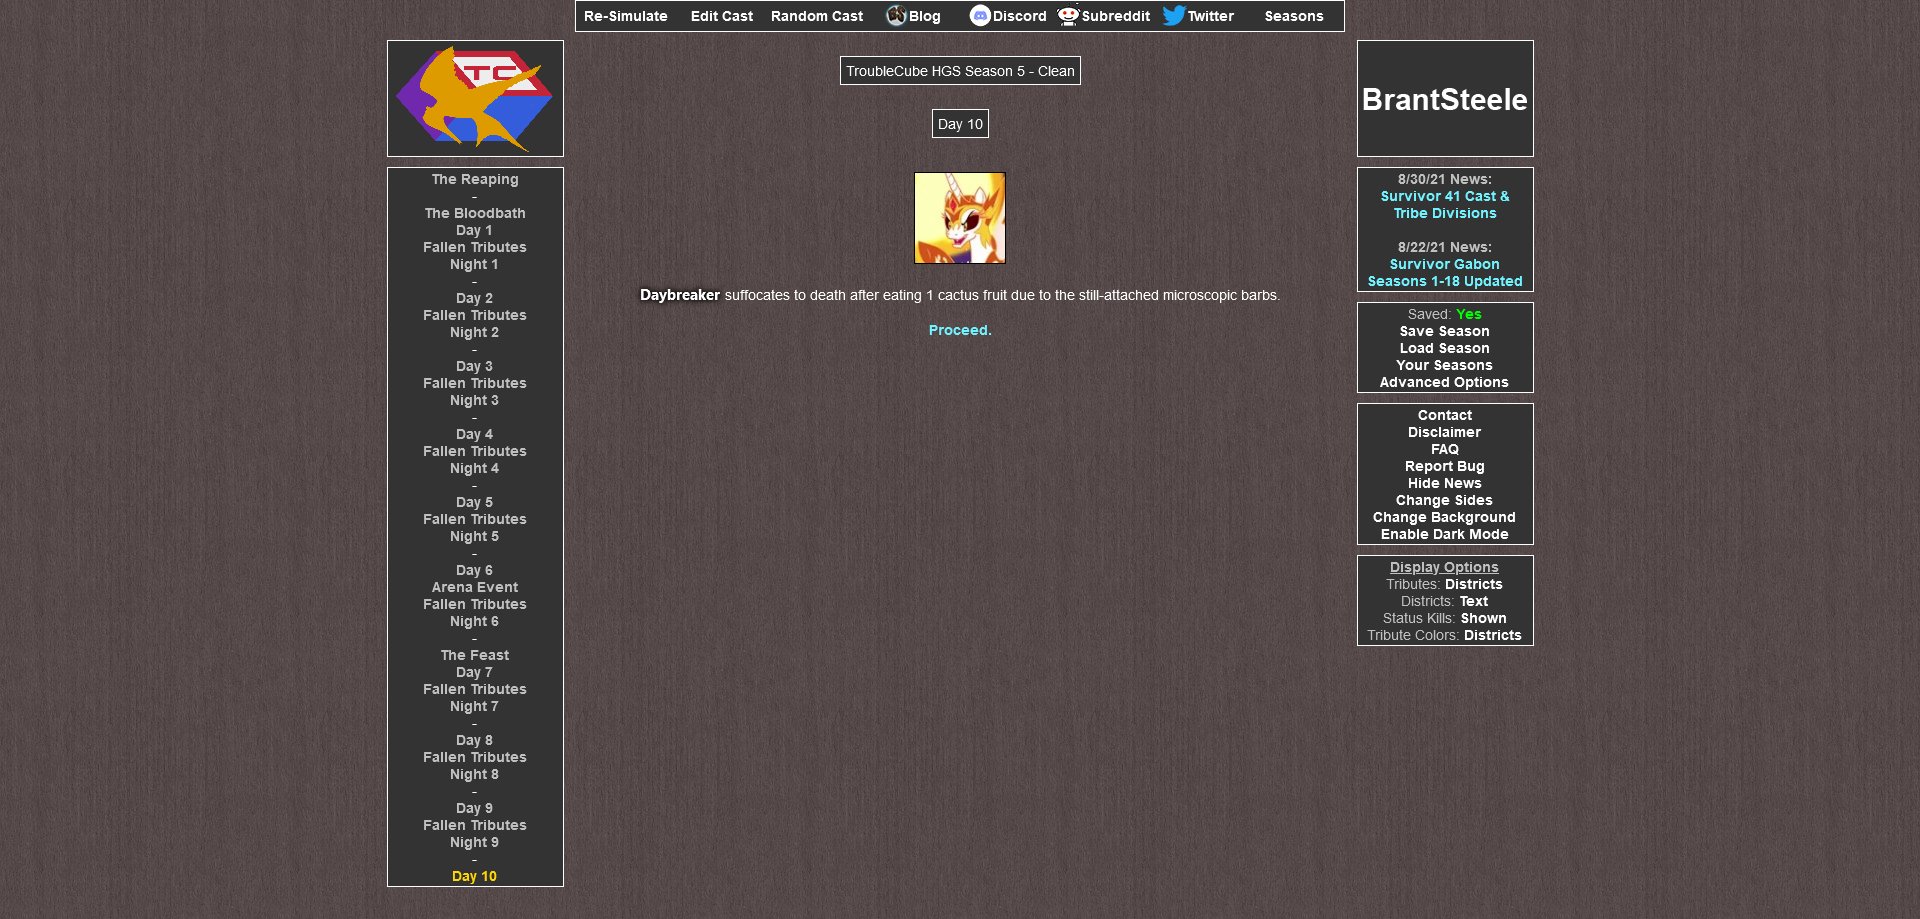
Task: Click Report Bug
Action: tap(1445, 466)
